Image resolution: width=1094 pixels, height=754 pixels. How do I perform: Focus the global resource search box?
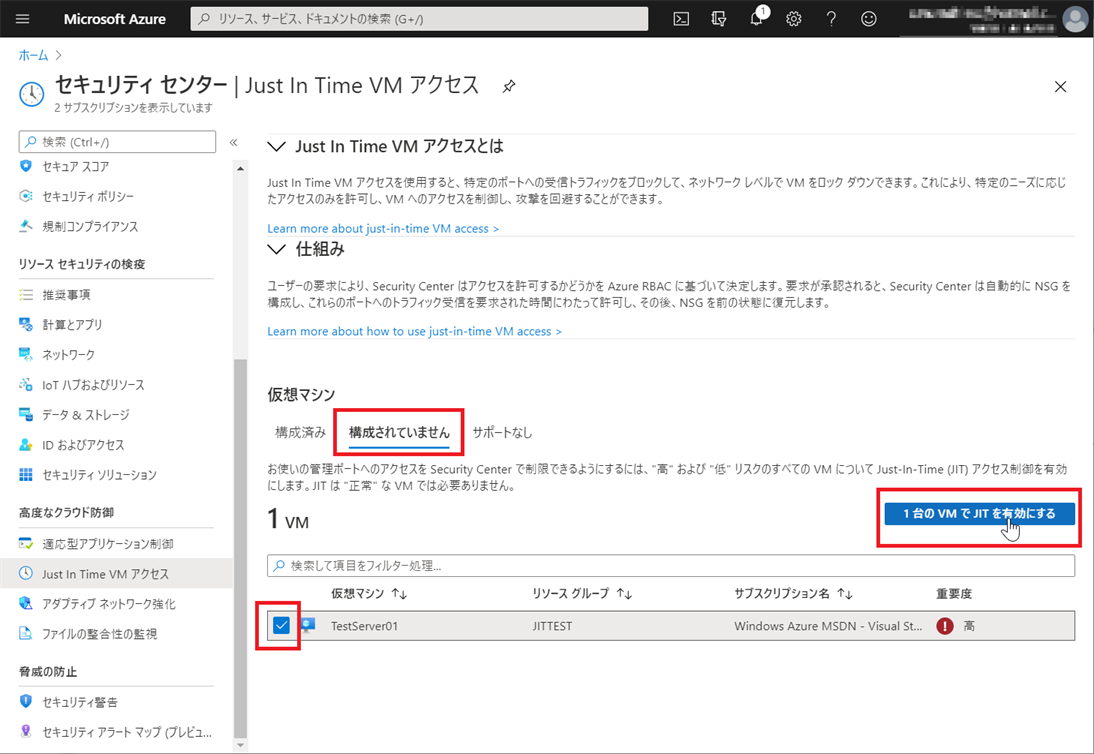[419, 19]
